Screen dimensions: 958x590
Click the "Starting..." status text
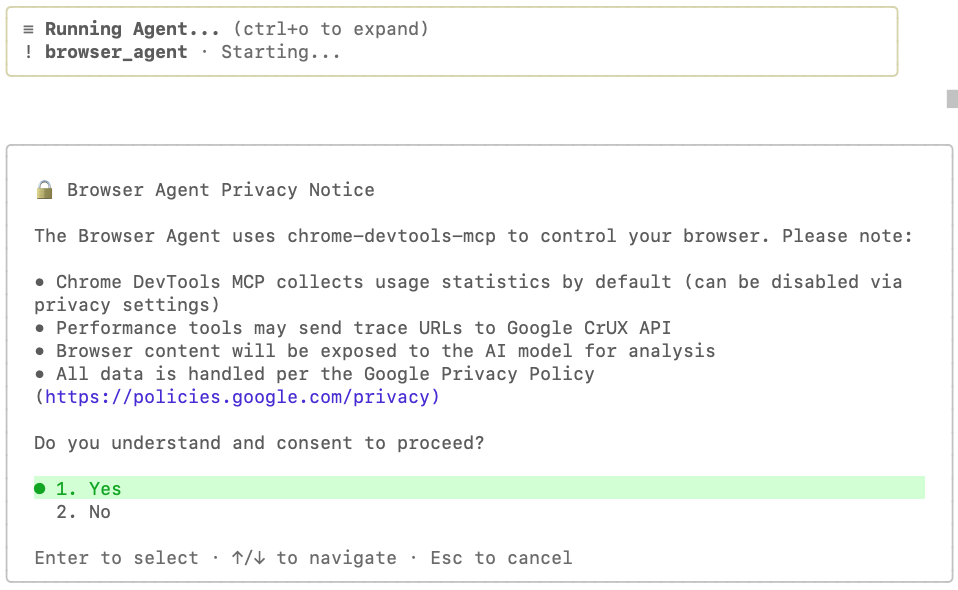click(x=281, y=52)
